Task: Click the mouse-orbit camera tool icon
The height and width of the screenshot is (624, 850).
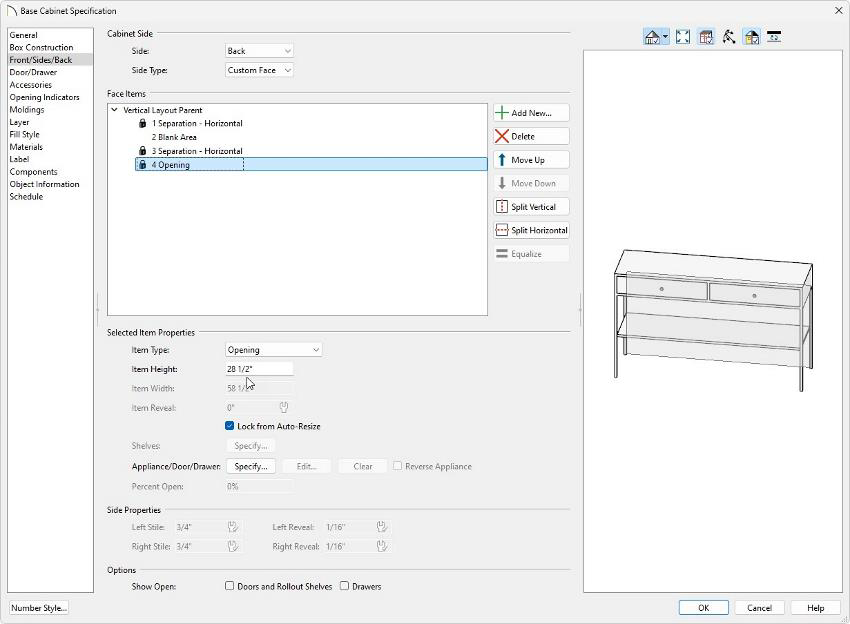Action: [729, 37]
